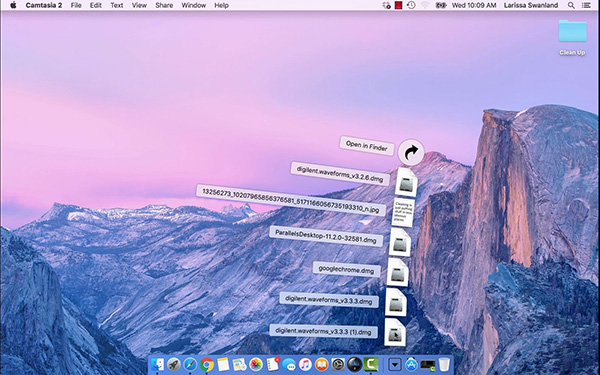Screen dimensions: 600x375
Task: Open Finder from the Dock
Action: 157,364
